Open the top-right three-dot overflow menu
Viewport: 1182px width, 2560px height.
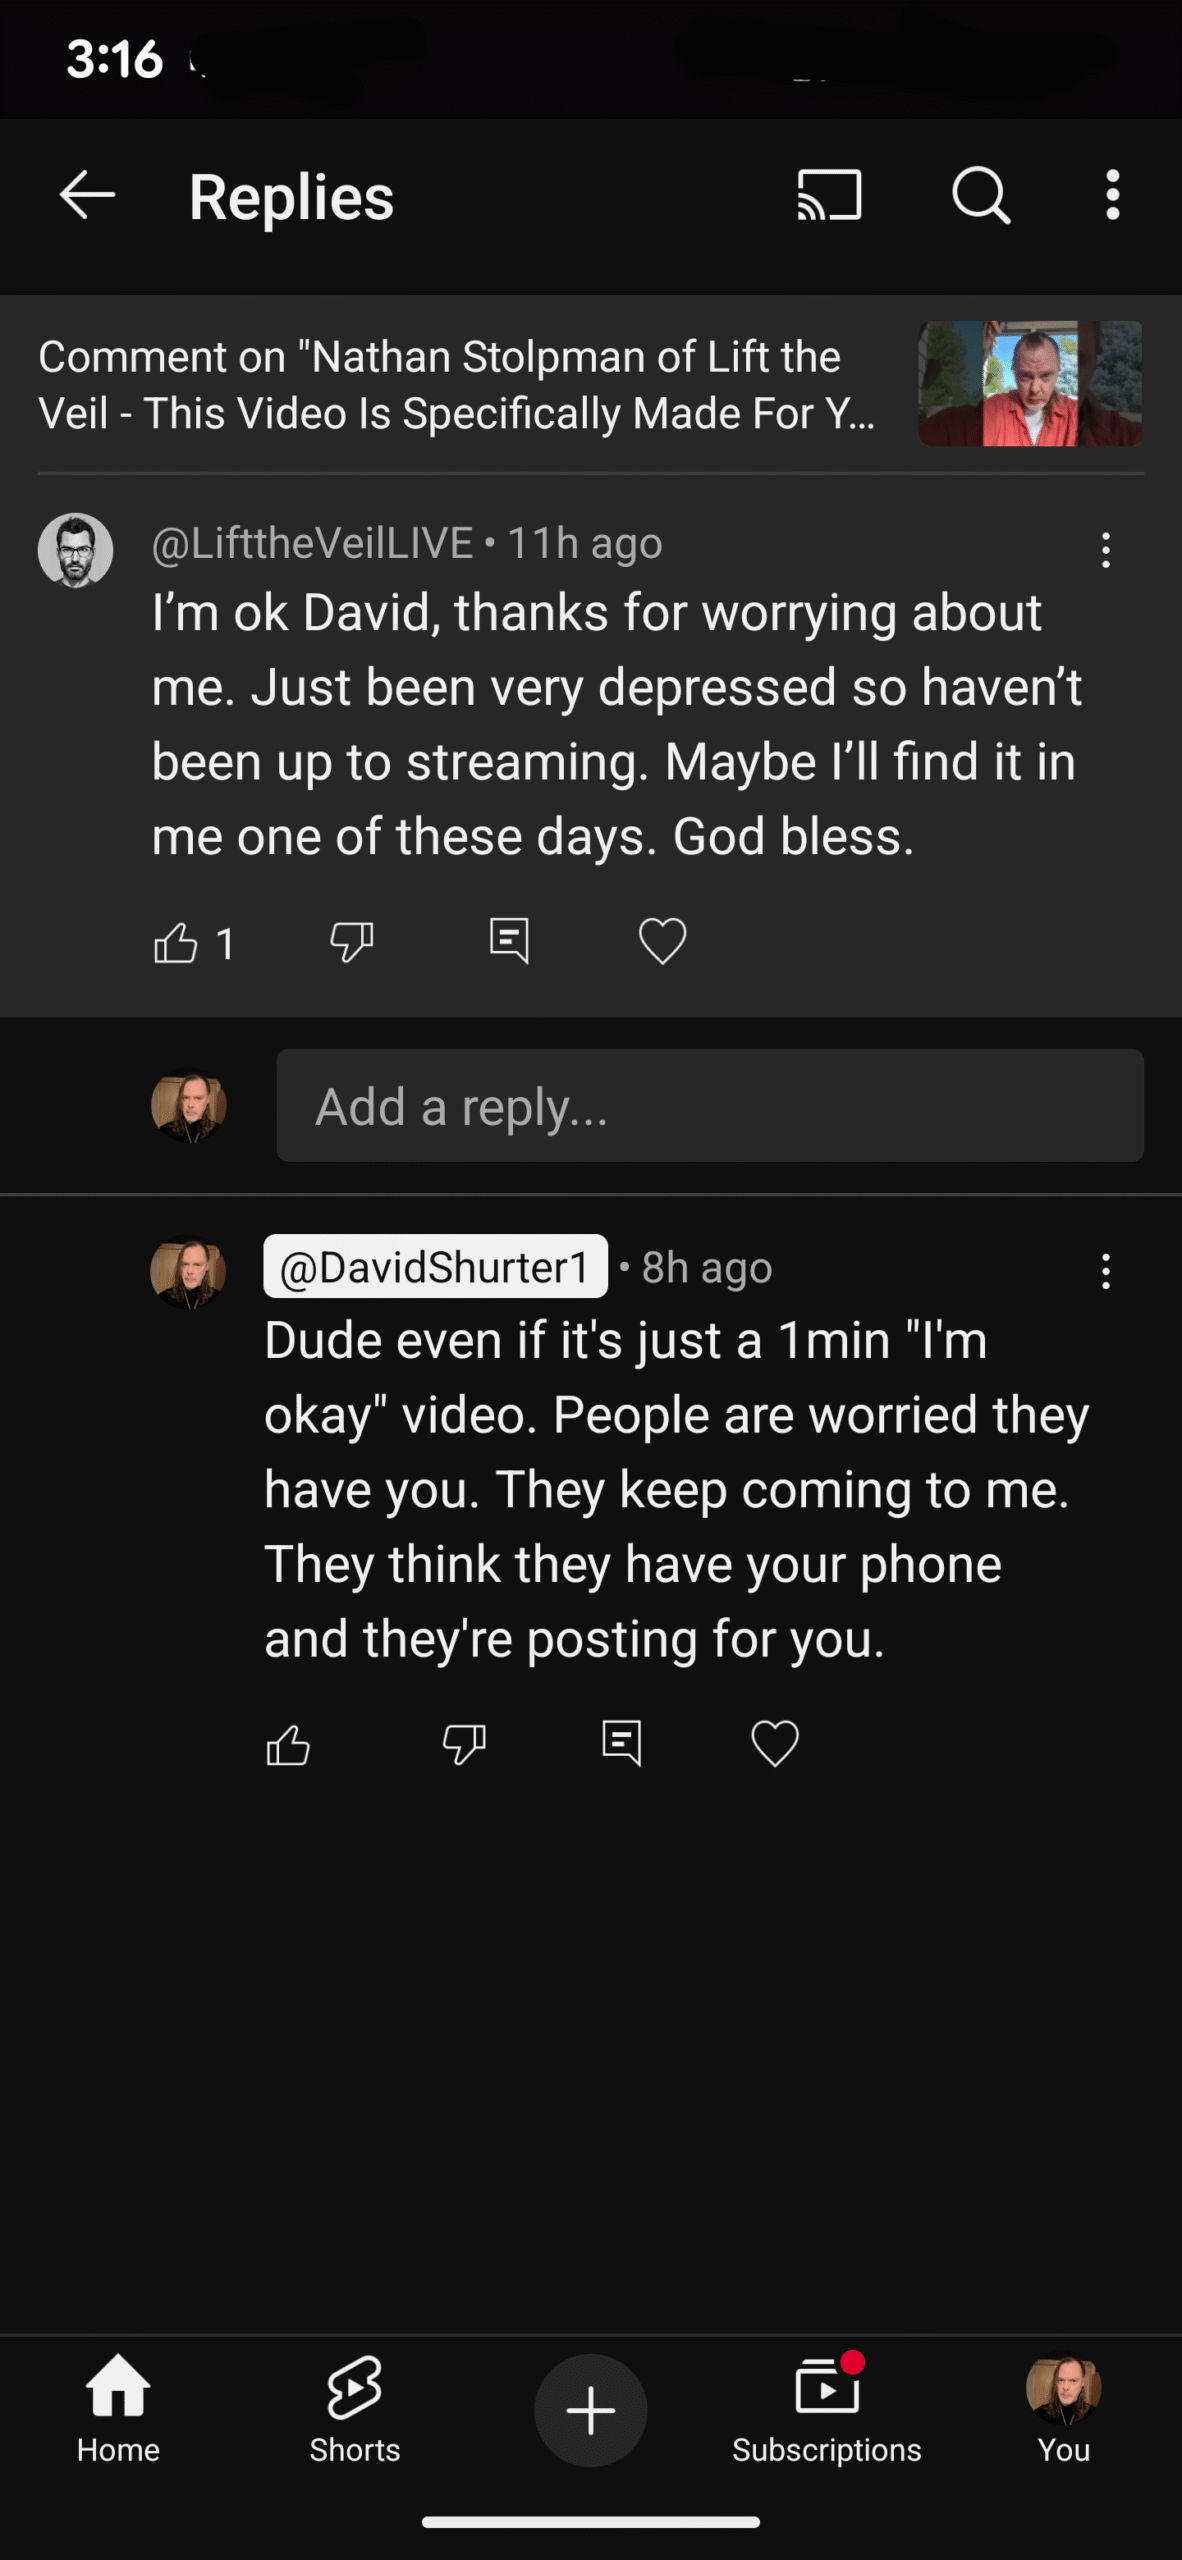pyautogui.click(x=1112, y=194)
